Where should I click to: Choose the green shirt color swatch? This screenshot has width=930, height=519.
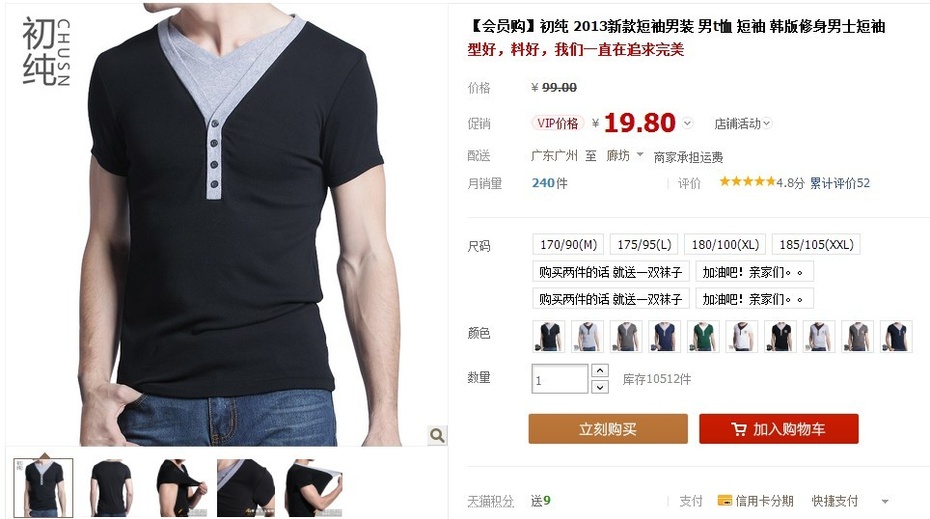703,336
